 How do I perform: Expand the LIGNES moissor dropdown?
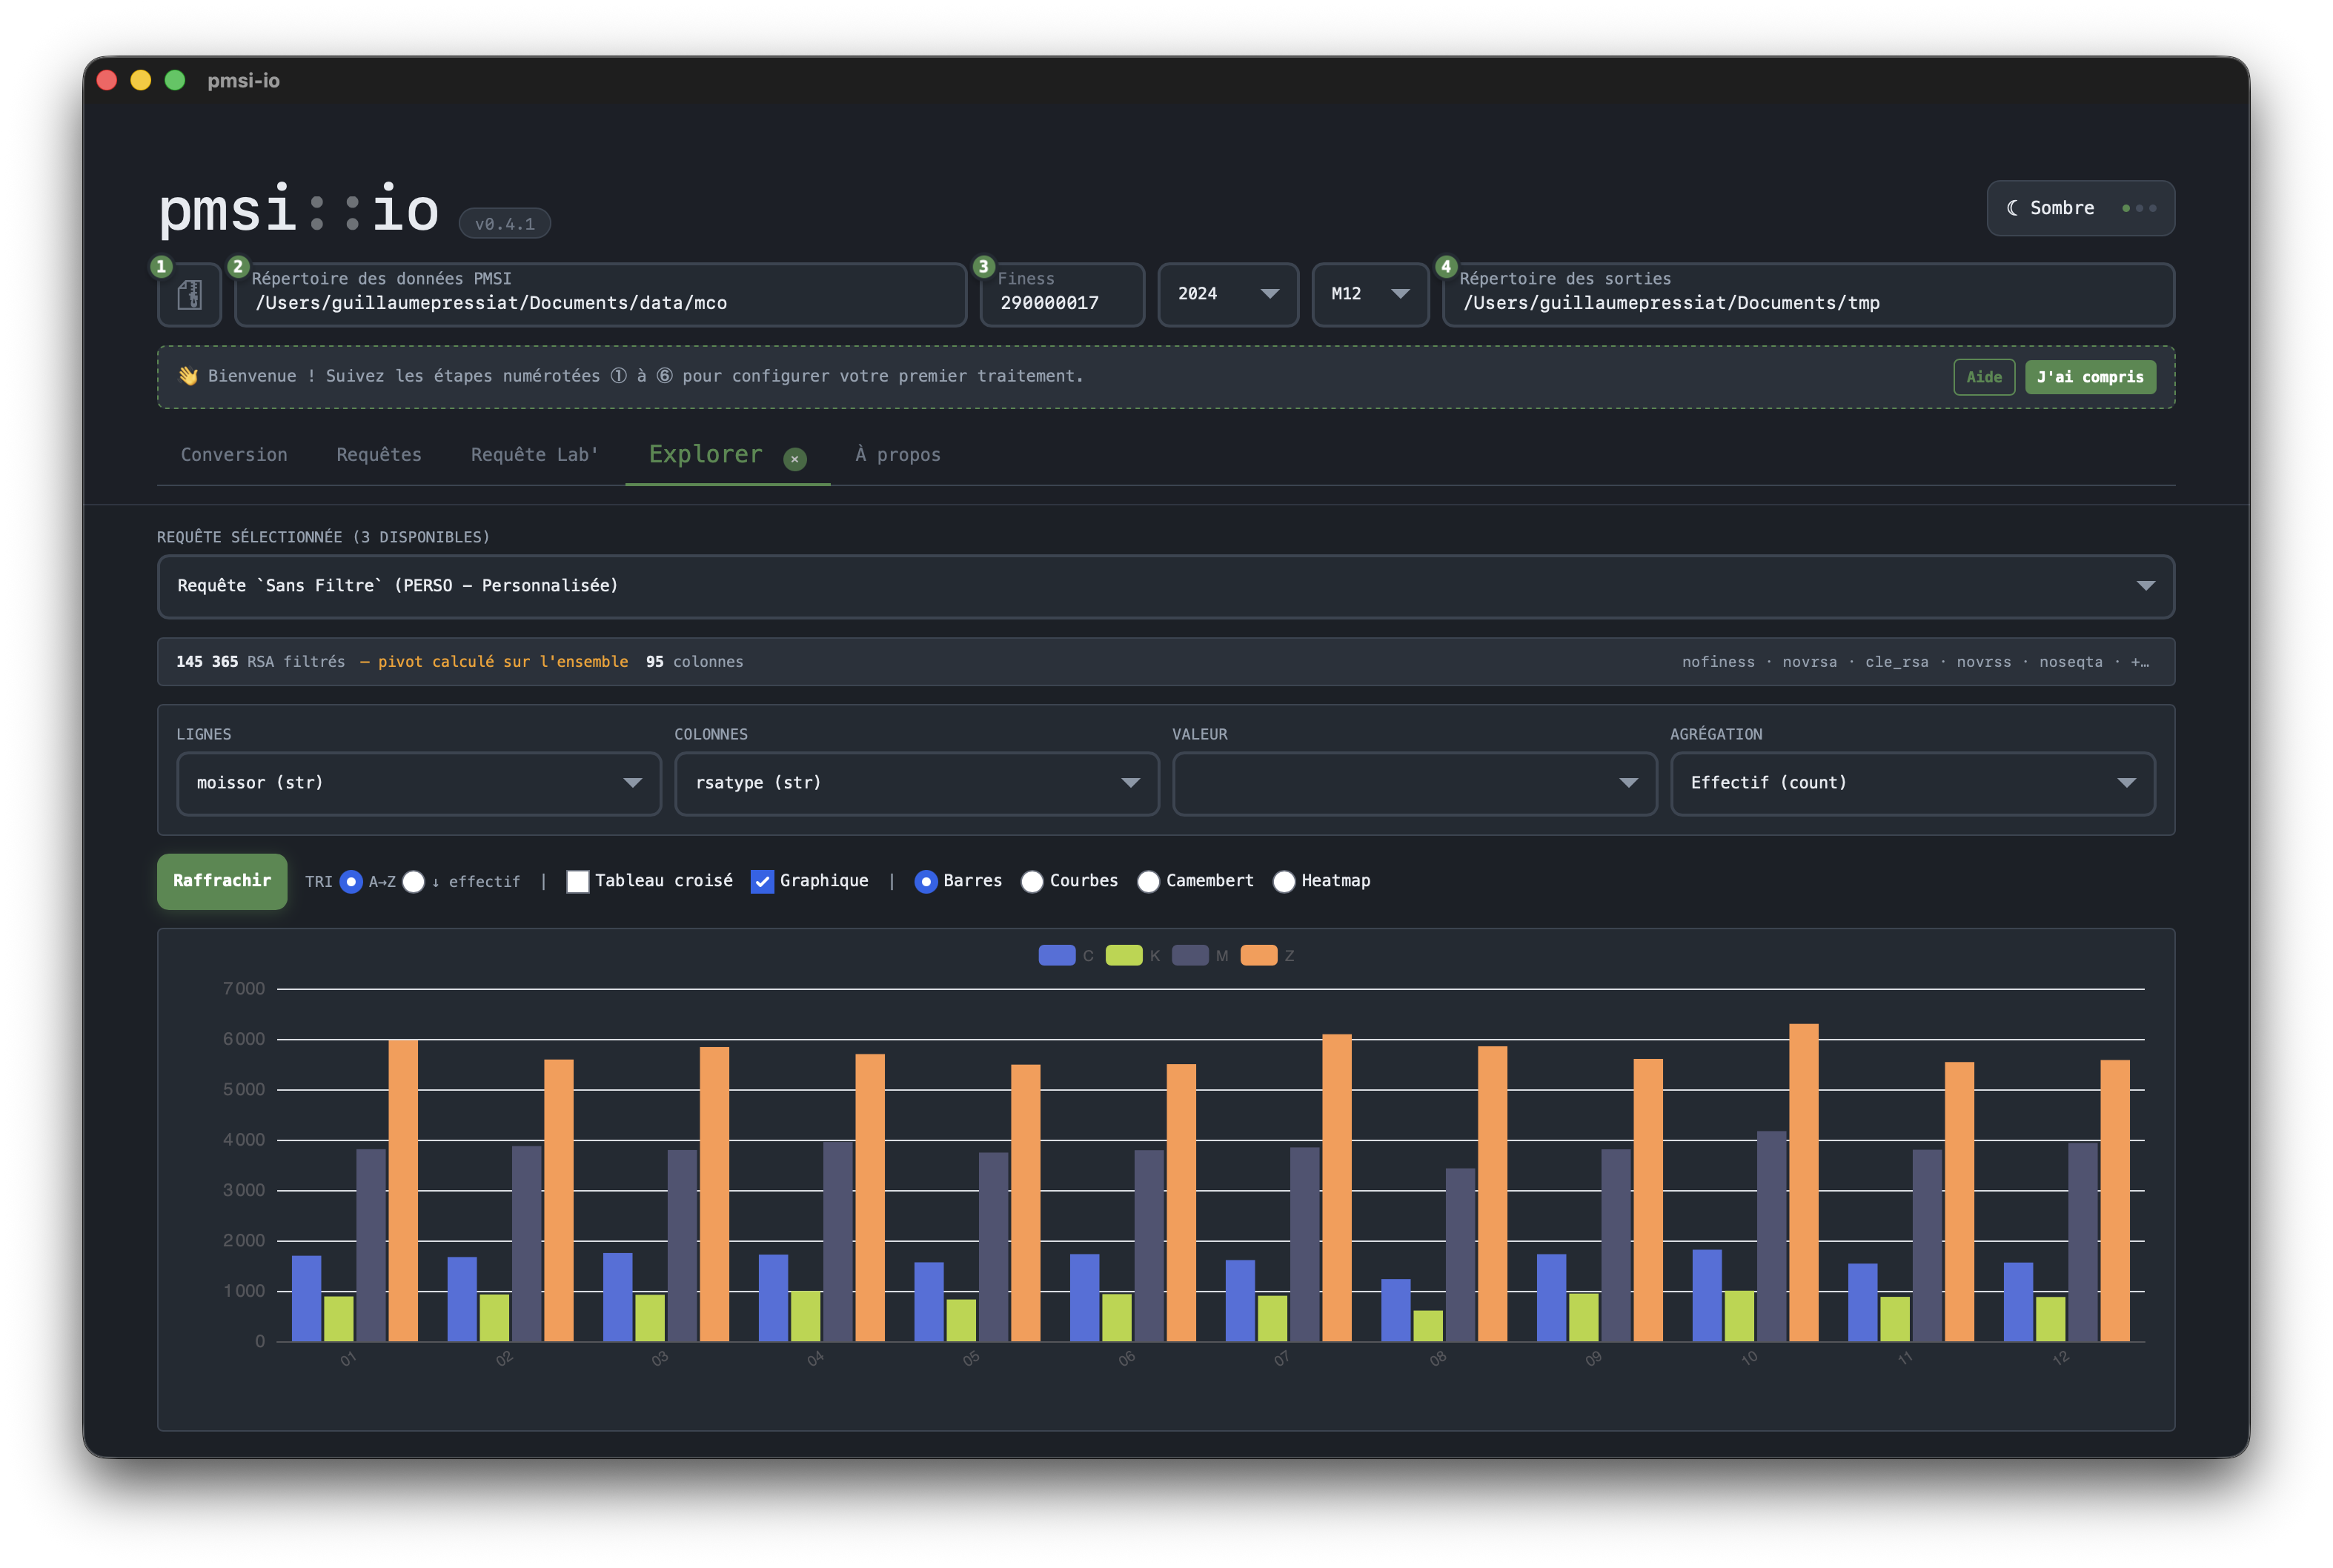pyautogui.click(x=419, y=783)
